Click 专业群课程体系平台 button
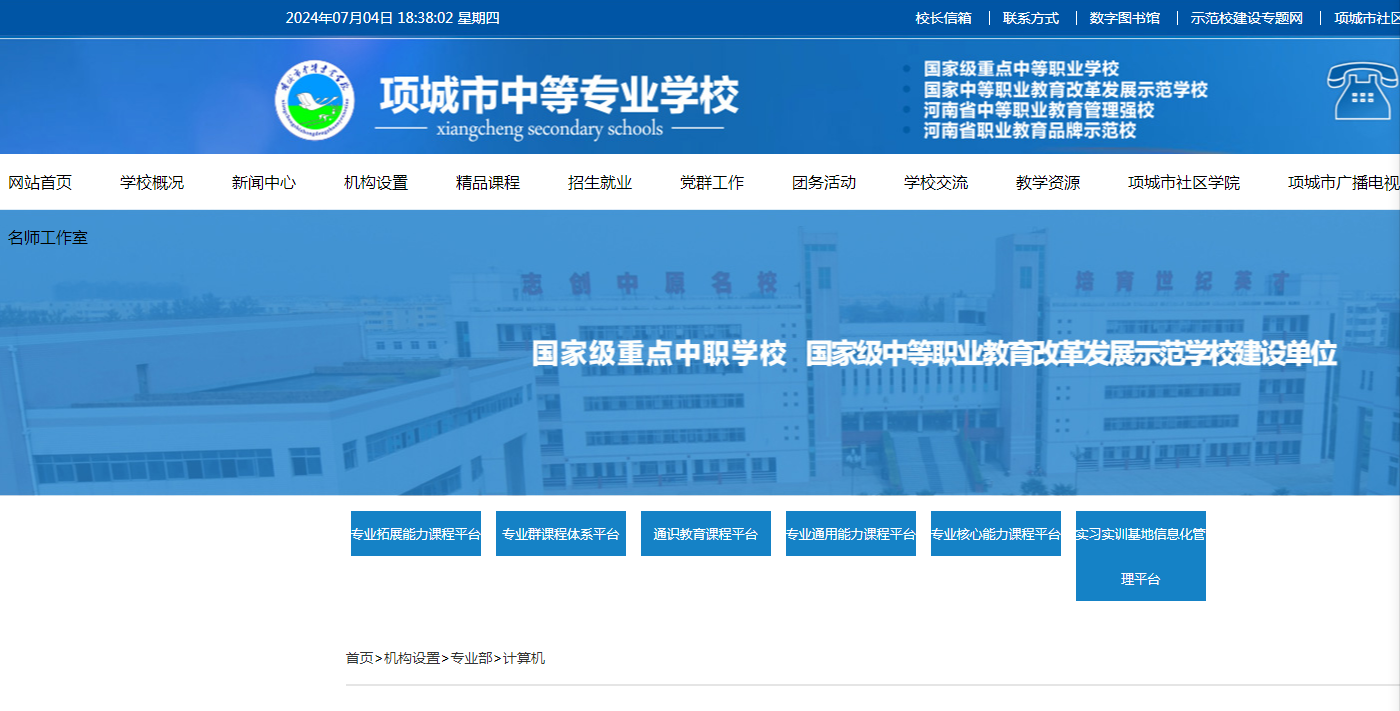This screenshot has height=711, width=1400. click(x=561, y=534)
